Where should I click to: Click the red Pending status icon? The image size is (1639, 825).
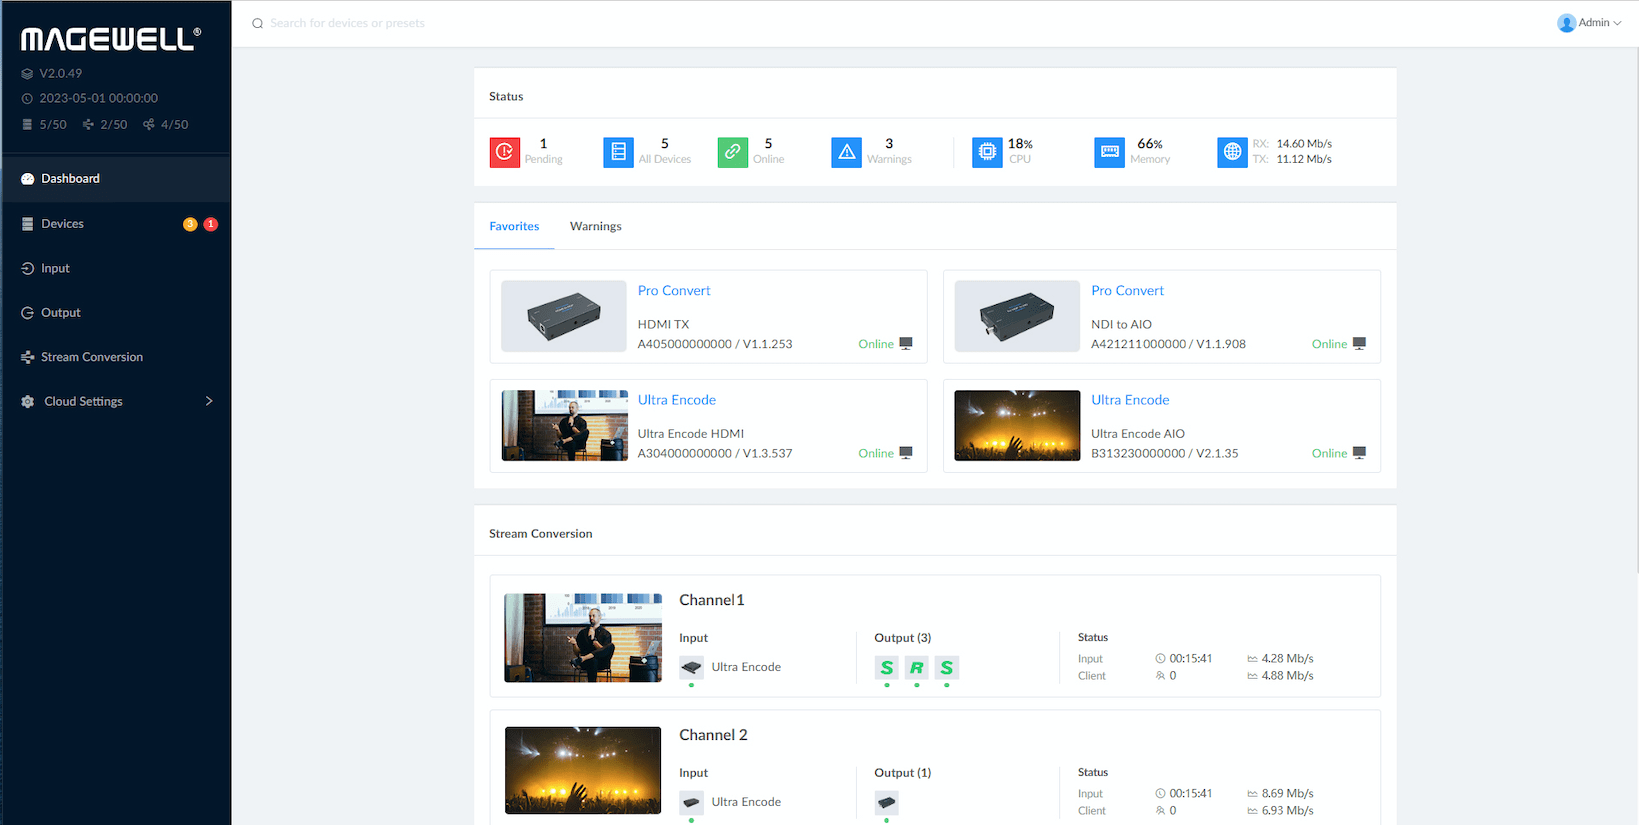coord(505,152)
